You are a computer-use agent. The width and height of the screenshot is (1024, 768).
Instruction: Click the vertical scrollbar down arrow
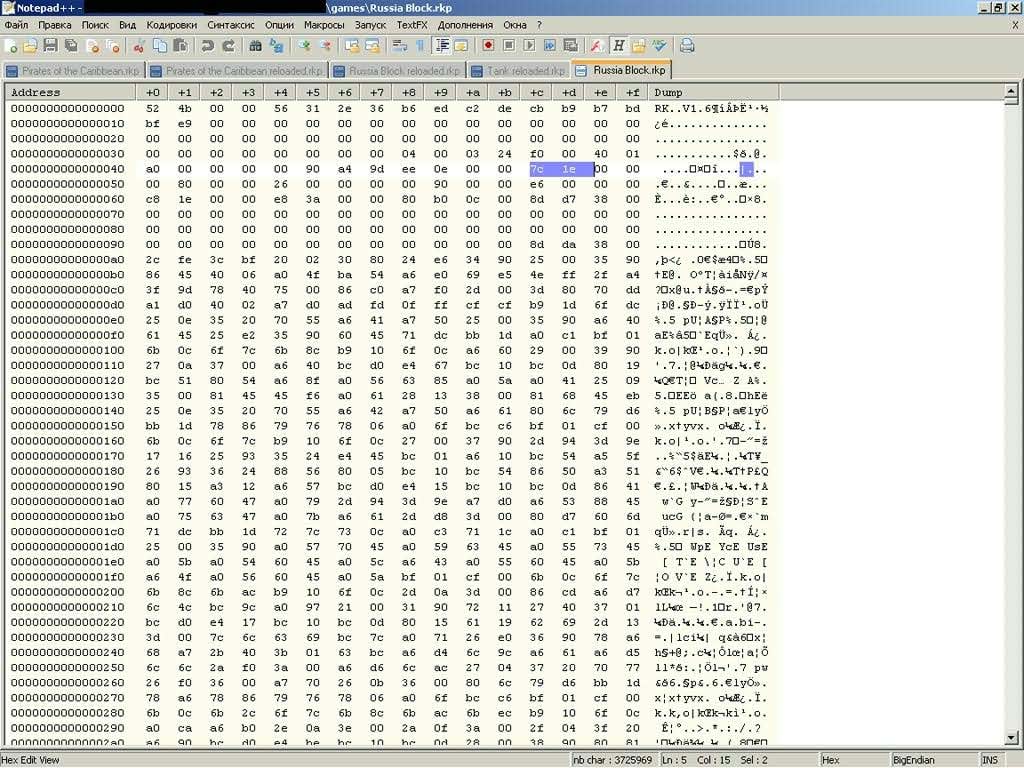1011,738
